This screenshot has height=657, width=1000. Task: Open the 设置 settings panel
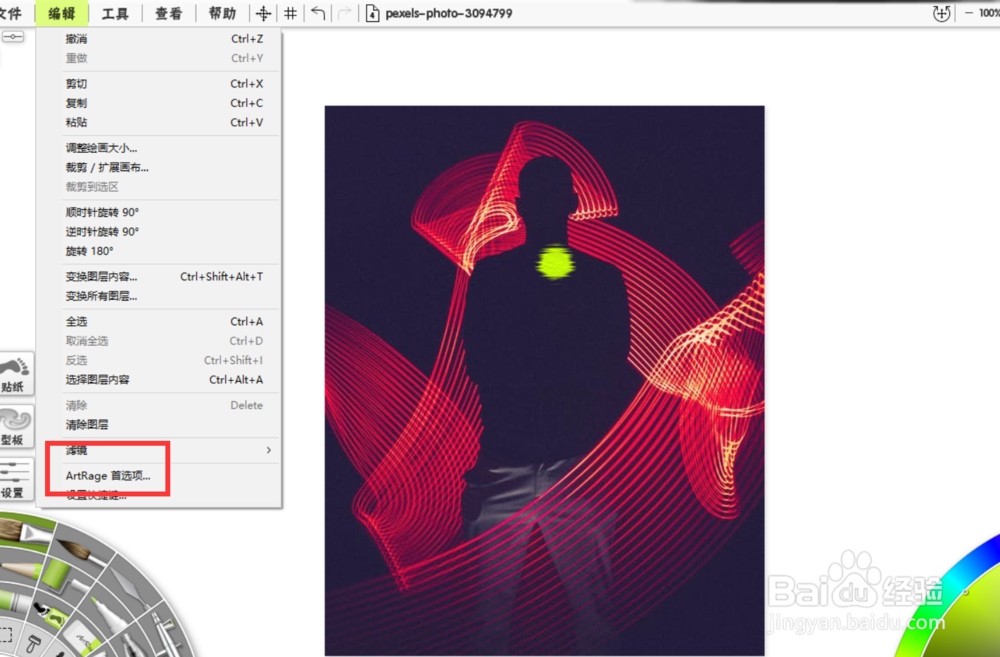[x=15, y=480]
